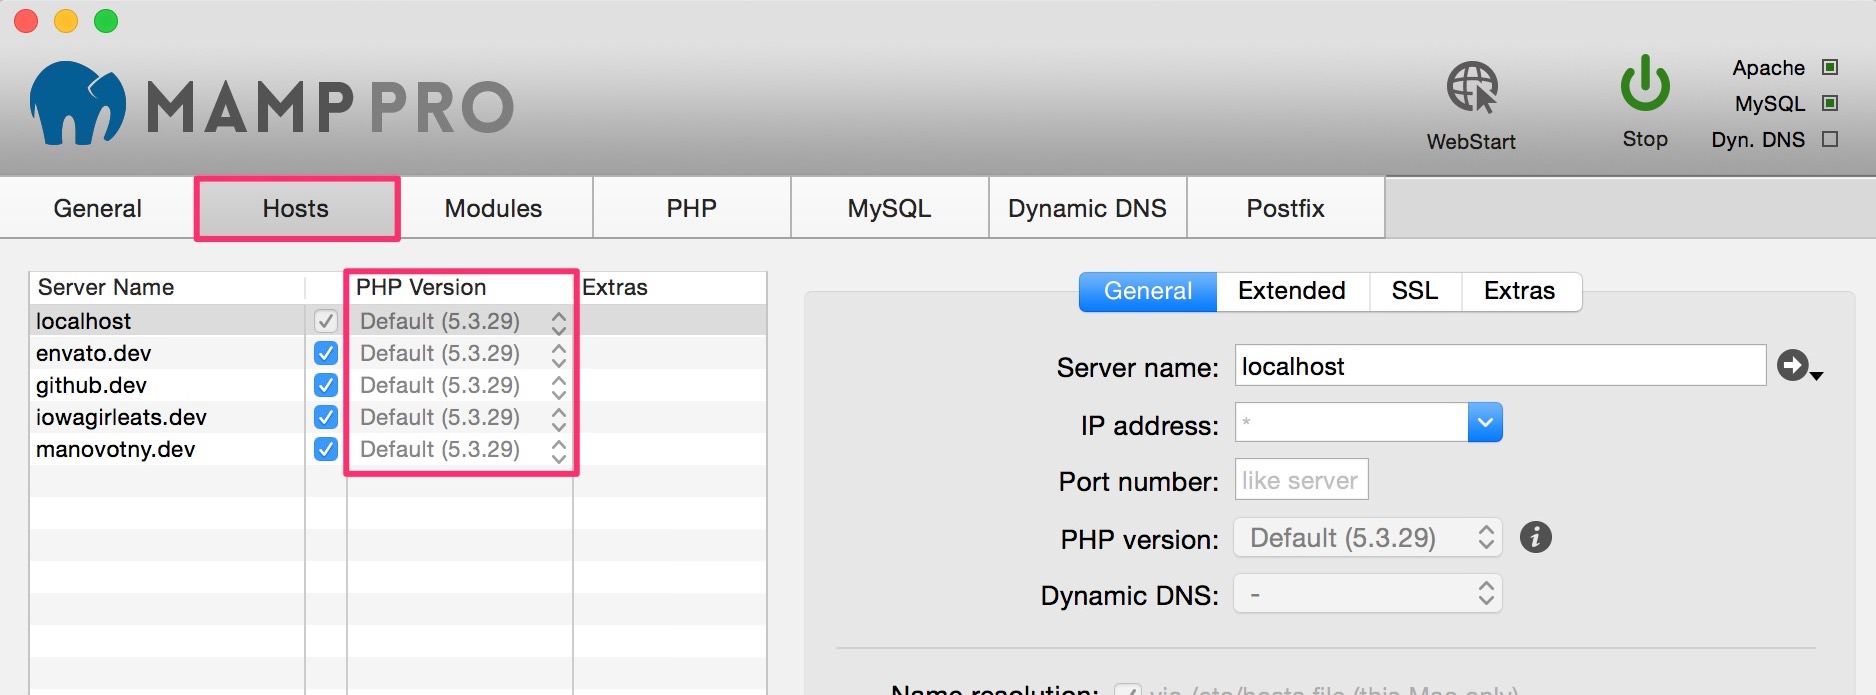
Task: Switch to the Hosts tab
Action: tap(296, 208)
